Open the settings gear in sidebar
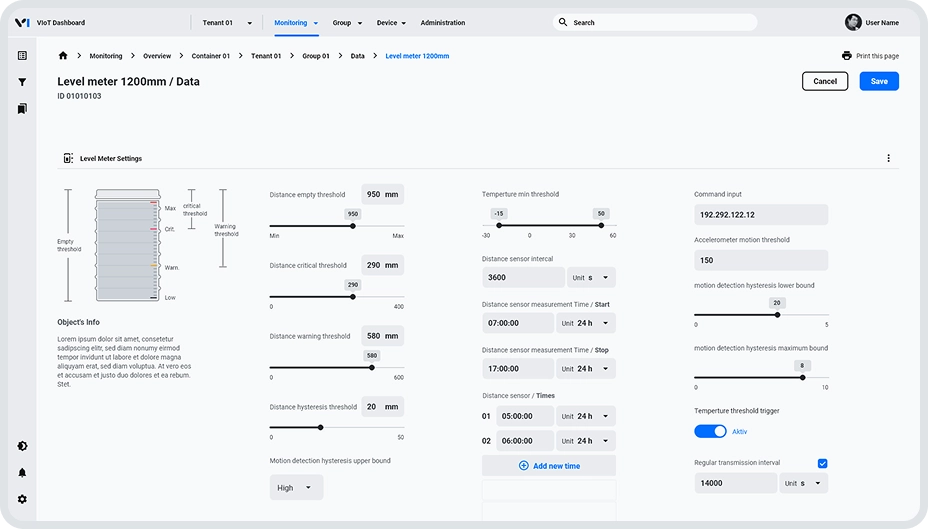The height and width of the screenshot is (530, 928). 22,499
